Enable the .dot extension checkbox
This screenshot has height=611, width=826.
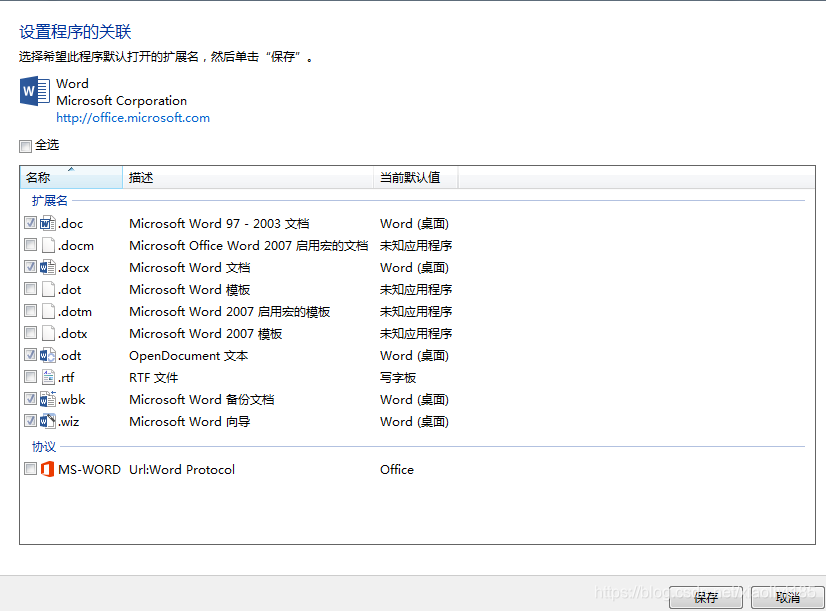(x=30, y=289)
